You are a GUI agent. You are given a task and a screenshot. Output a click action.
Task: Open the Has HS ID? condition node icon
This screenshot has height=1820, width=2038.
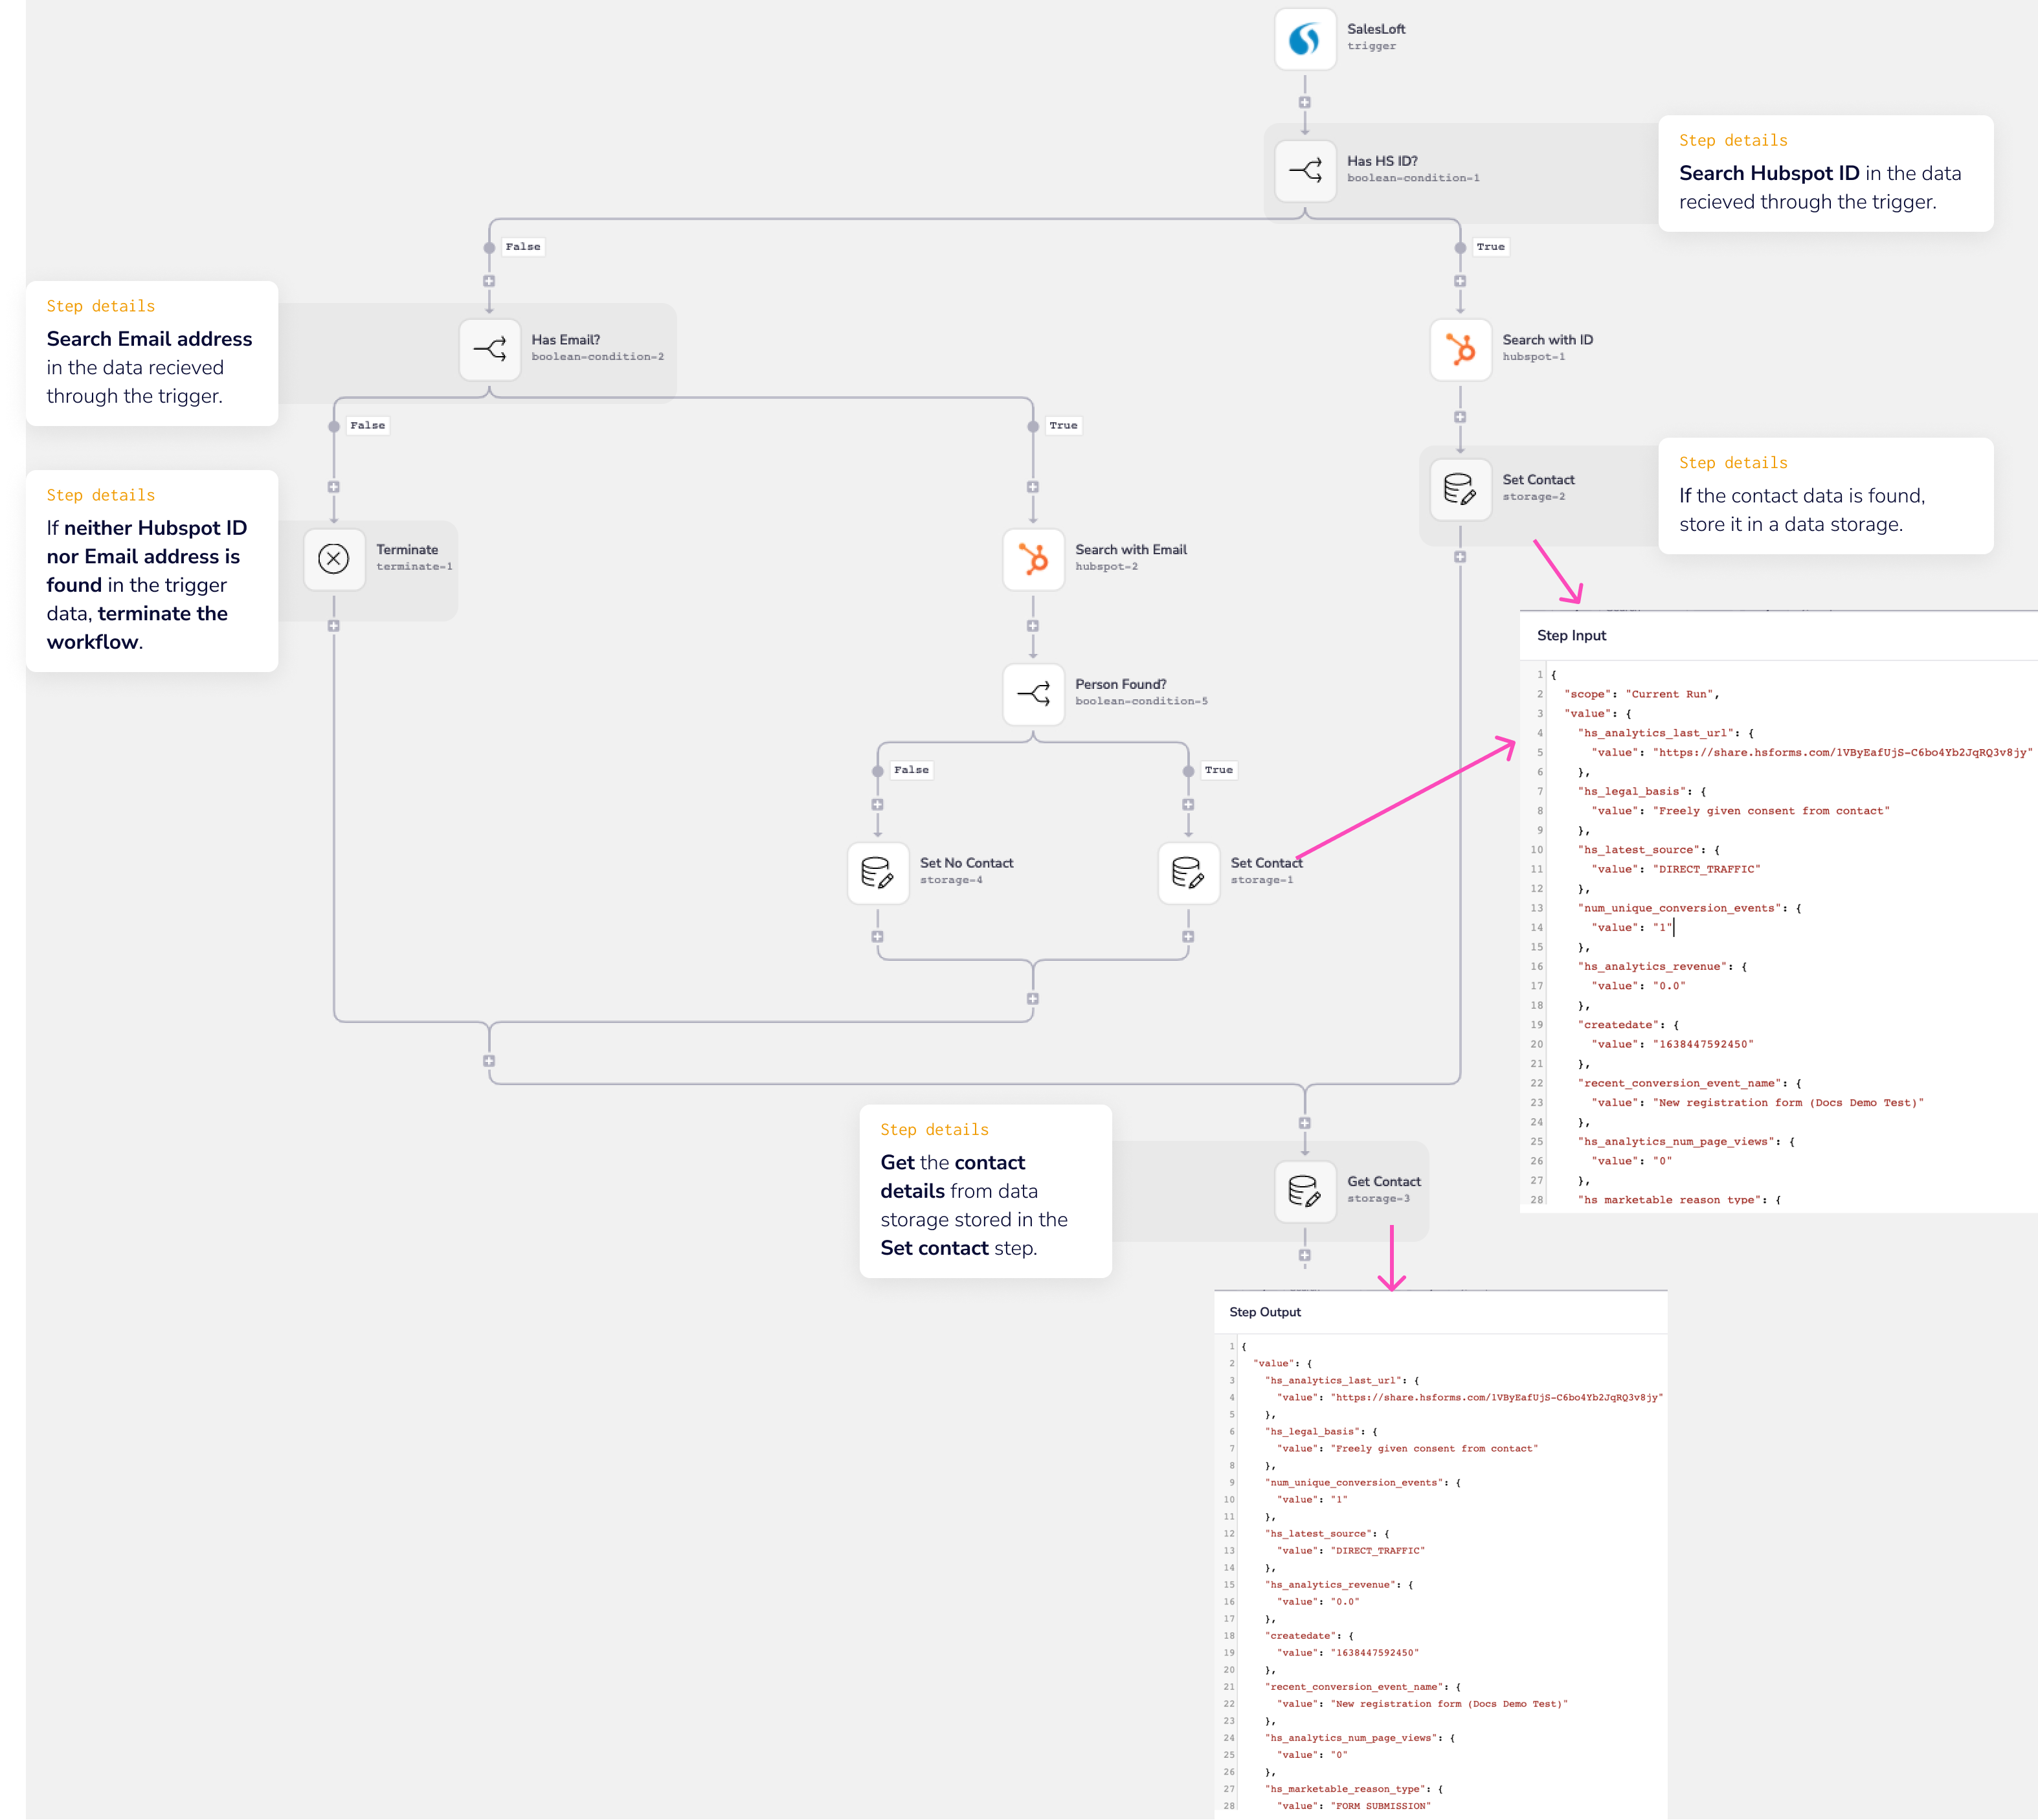[1305, 170]
